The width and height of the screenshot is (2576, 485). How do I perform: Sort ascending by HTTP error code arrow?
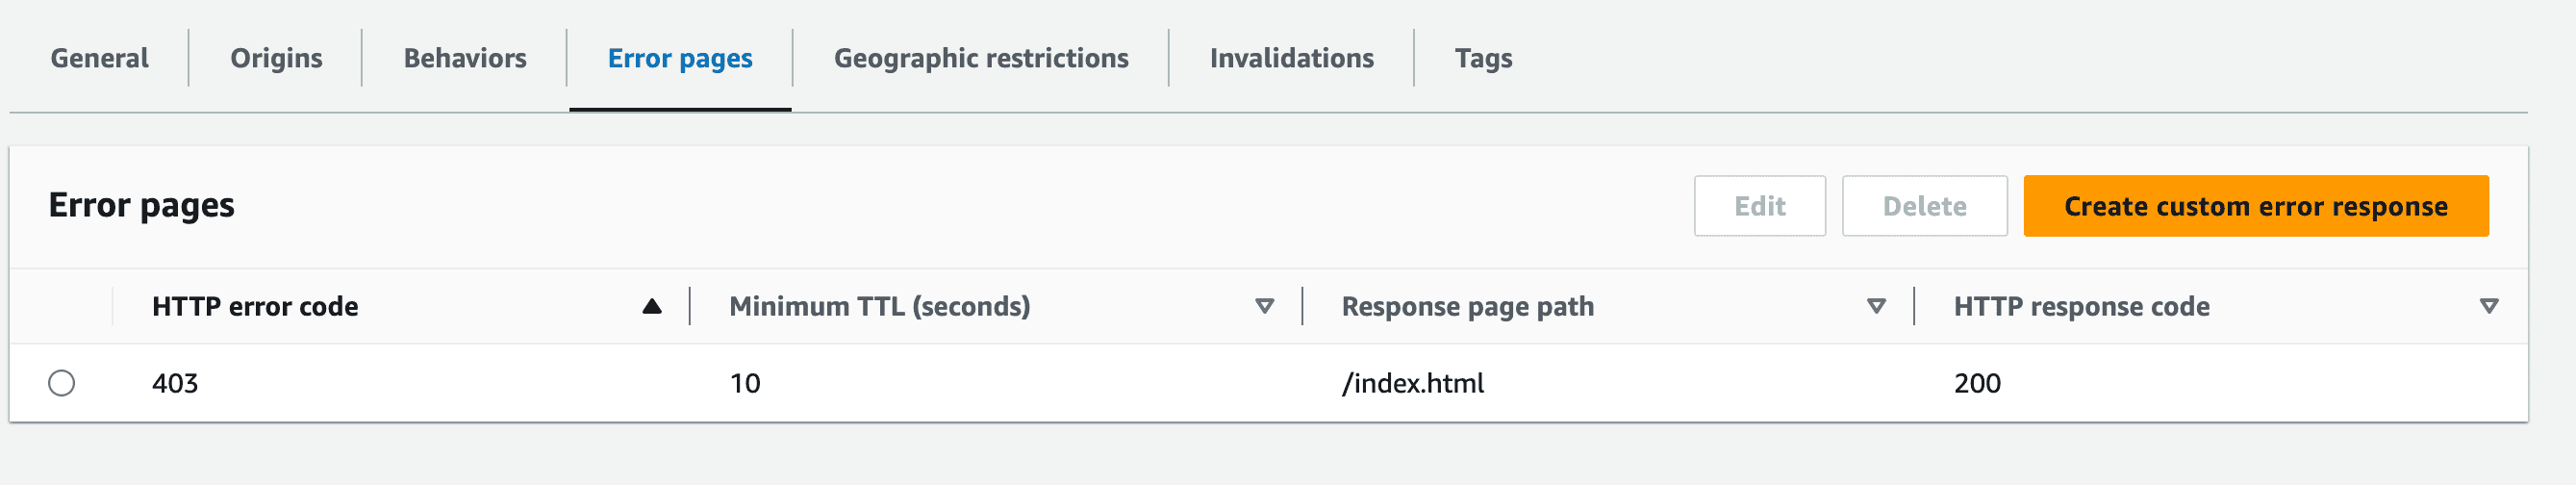tap(652, 306)
